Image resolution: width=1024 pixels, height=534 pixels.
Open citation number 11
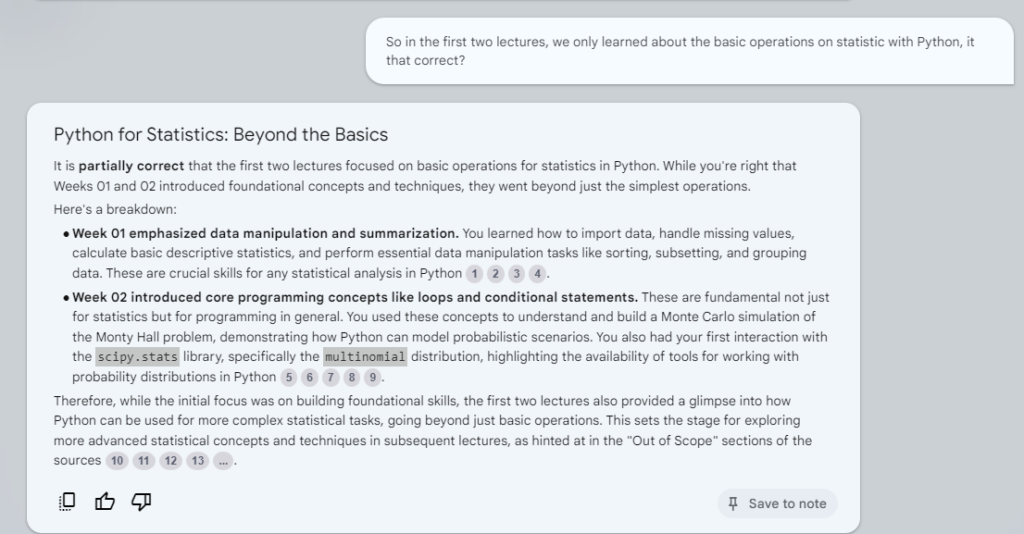tap(144, 461)
